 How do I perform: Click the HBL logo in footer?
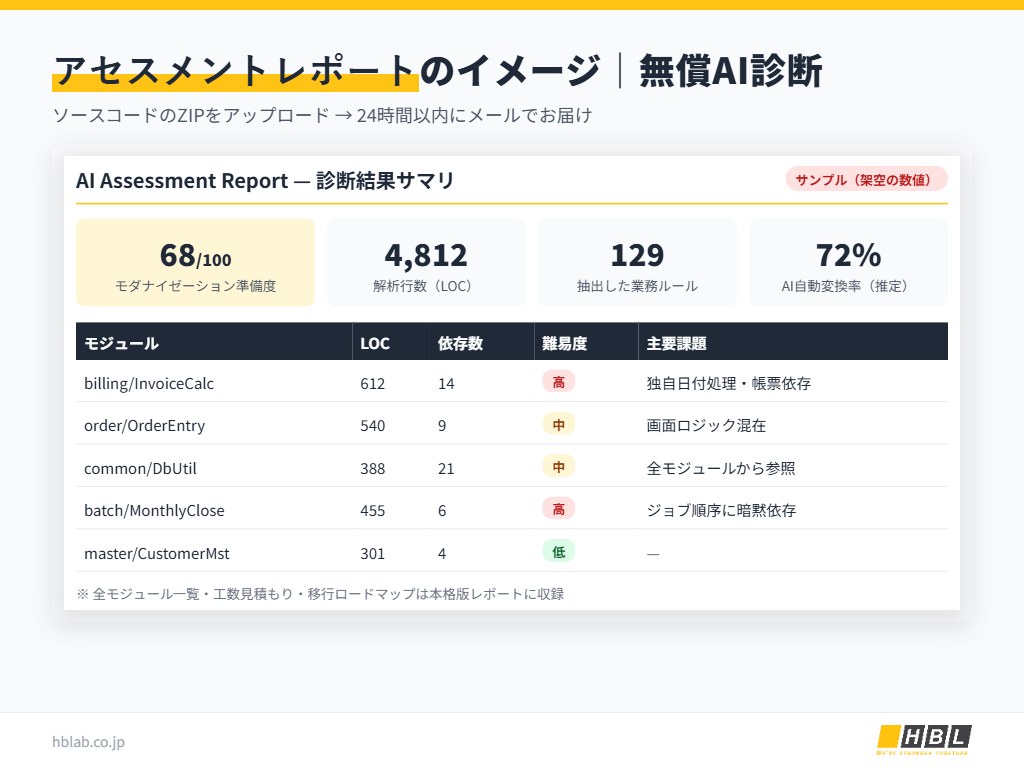coord(923,739)
